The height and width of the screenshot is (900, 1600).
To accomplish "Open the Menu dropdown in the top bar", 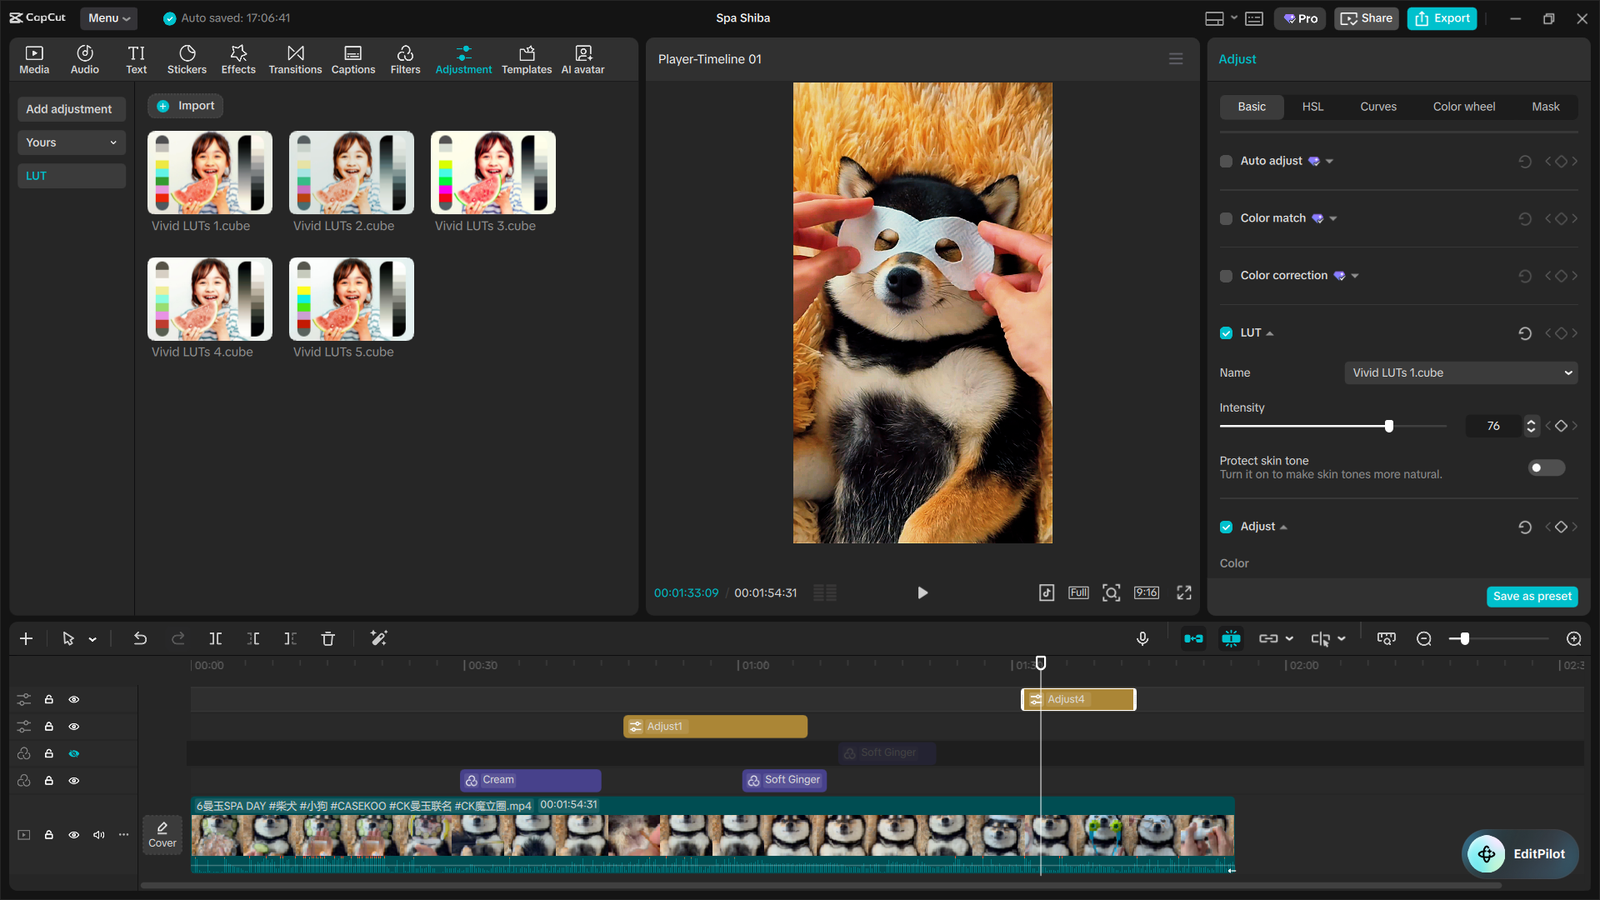I will (108, 17).
